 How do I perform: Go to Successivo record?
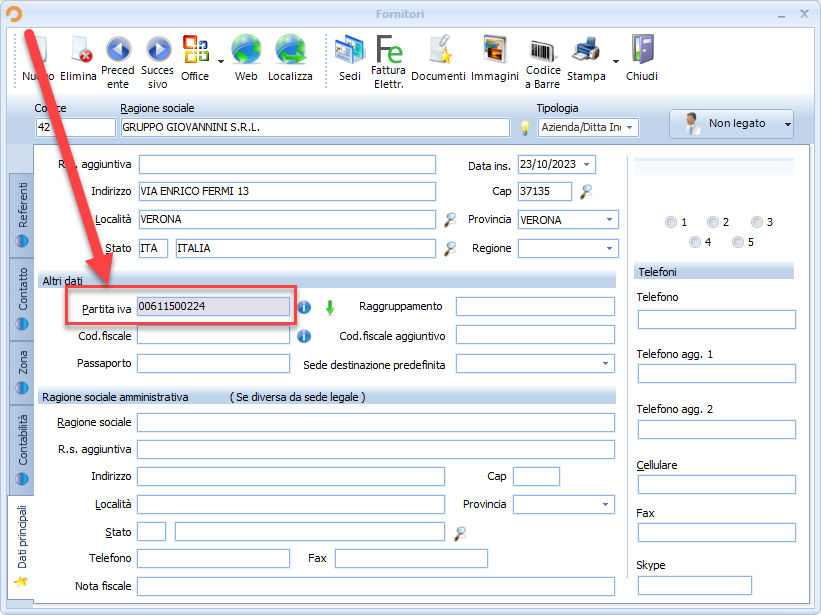tap(158, 50)
